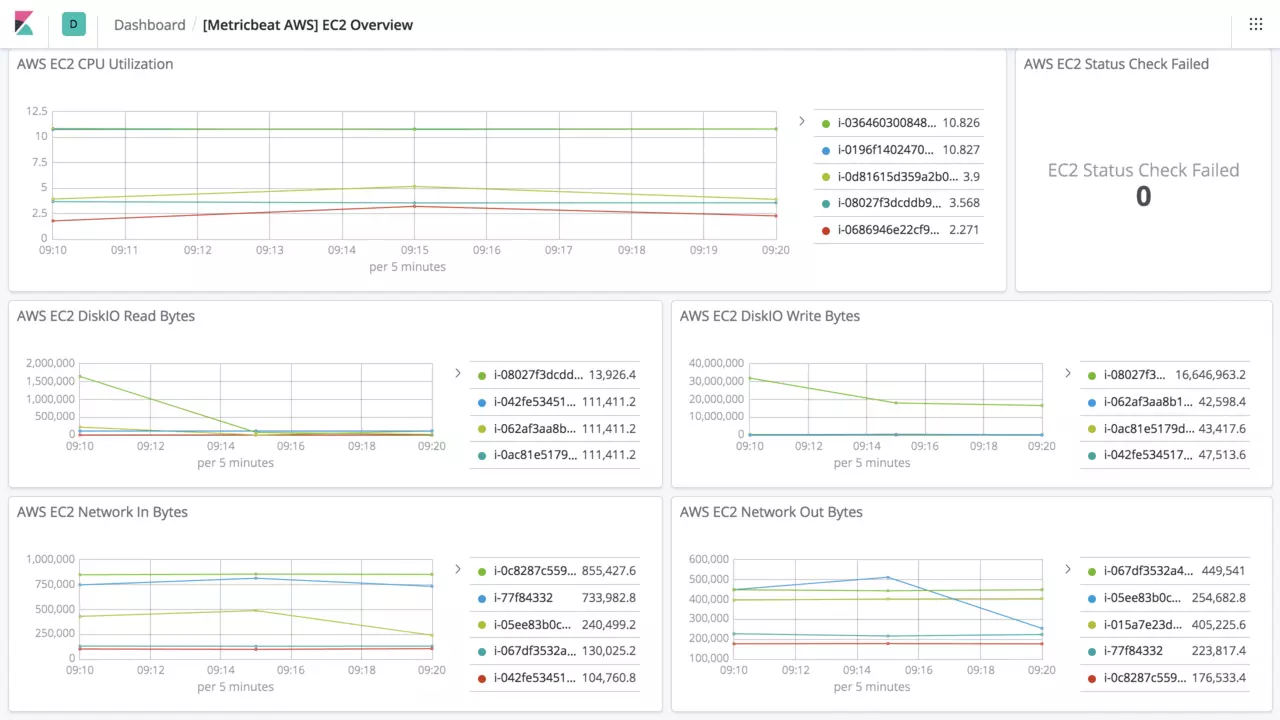Collapse legend of DiskIO Write Bytes chart
This screenshot has width=1280, height=720.
(1067, 373)
